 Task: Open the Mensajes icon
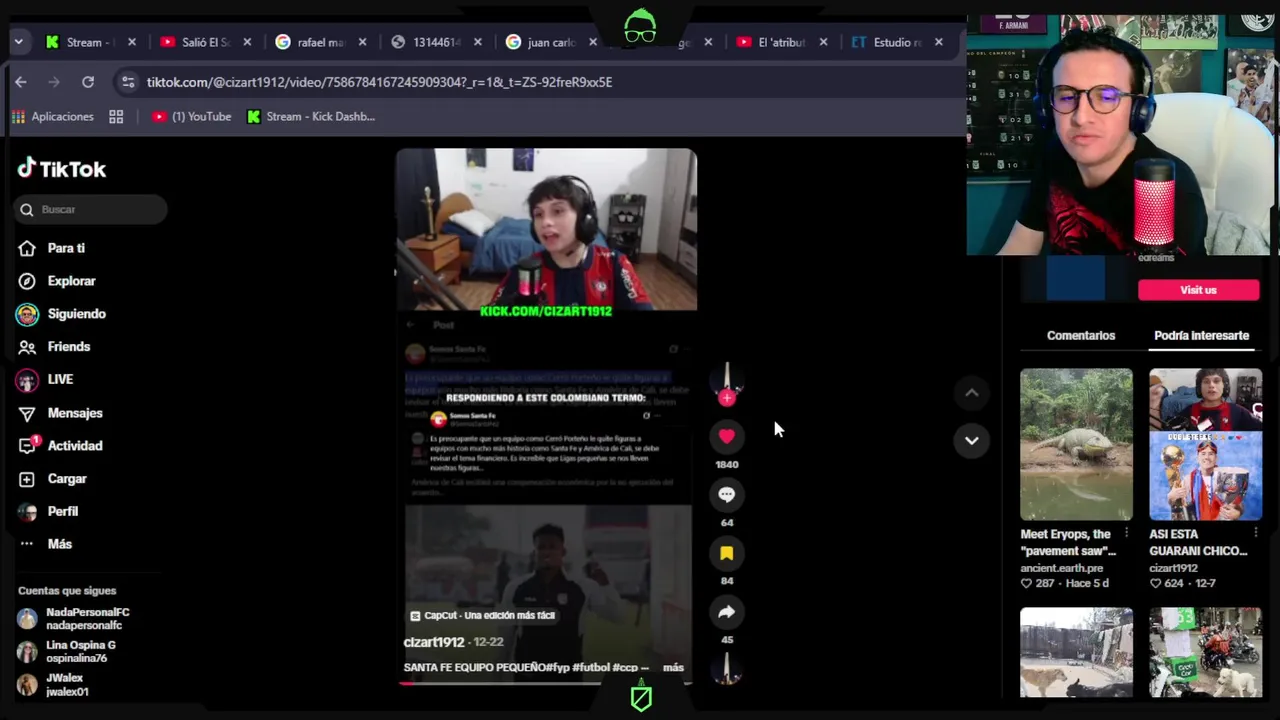[27, 413]
